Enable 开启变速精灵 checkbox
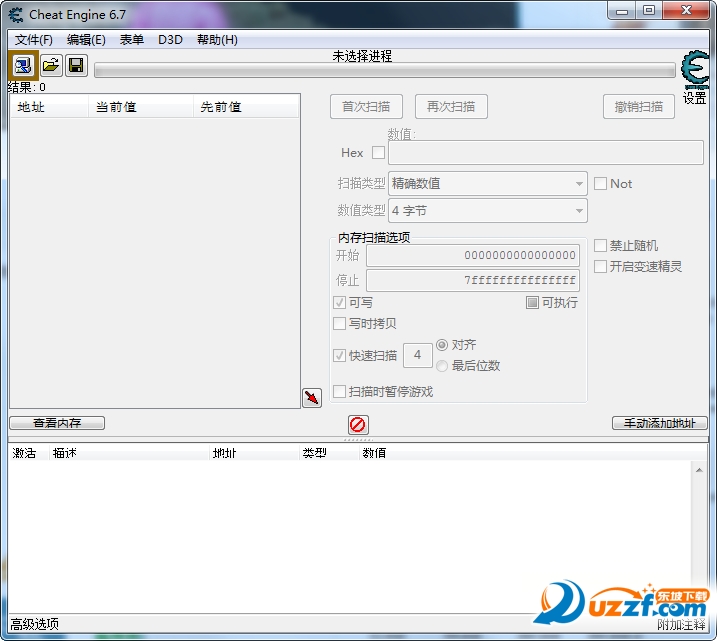This screenshot has height=641, width=717. pyautogui.click(x=600, y=266)
